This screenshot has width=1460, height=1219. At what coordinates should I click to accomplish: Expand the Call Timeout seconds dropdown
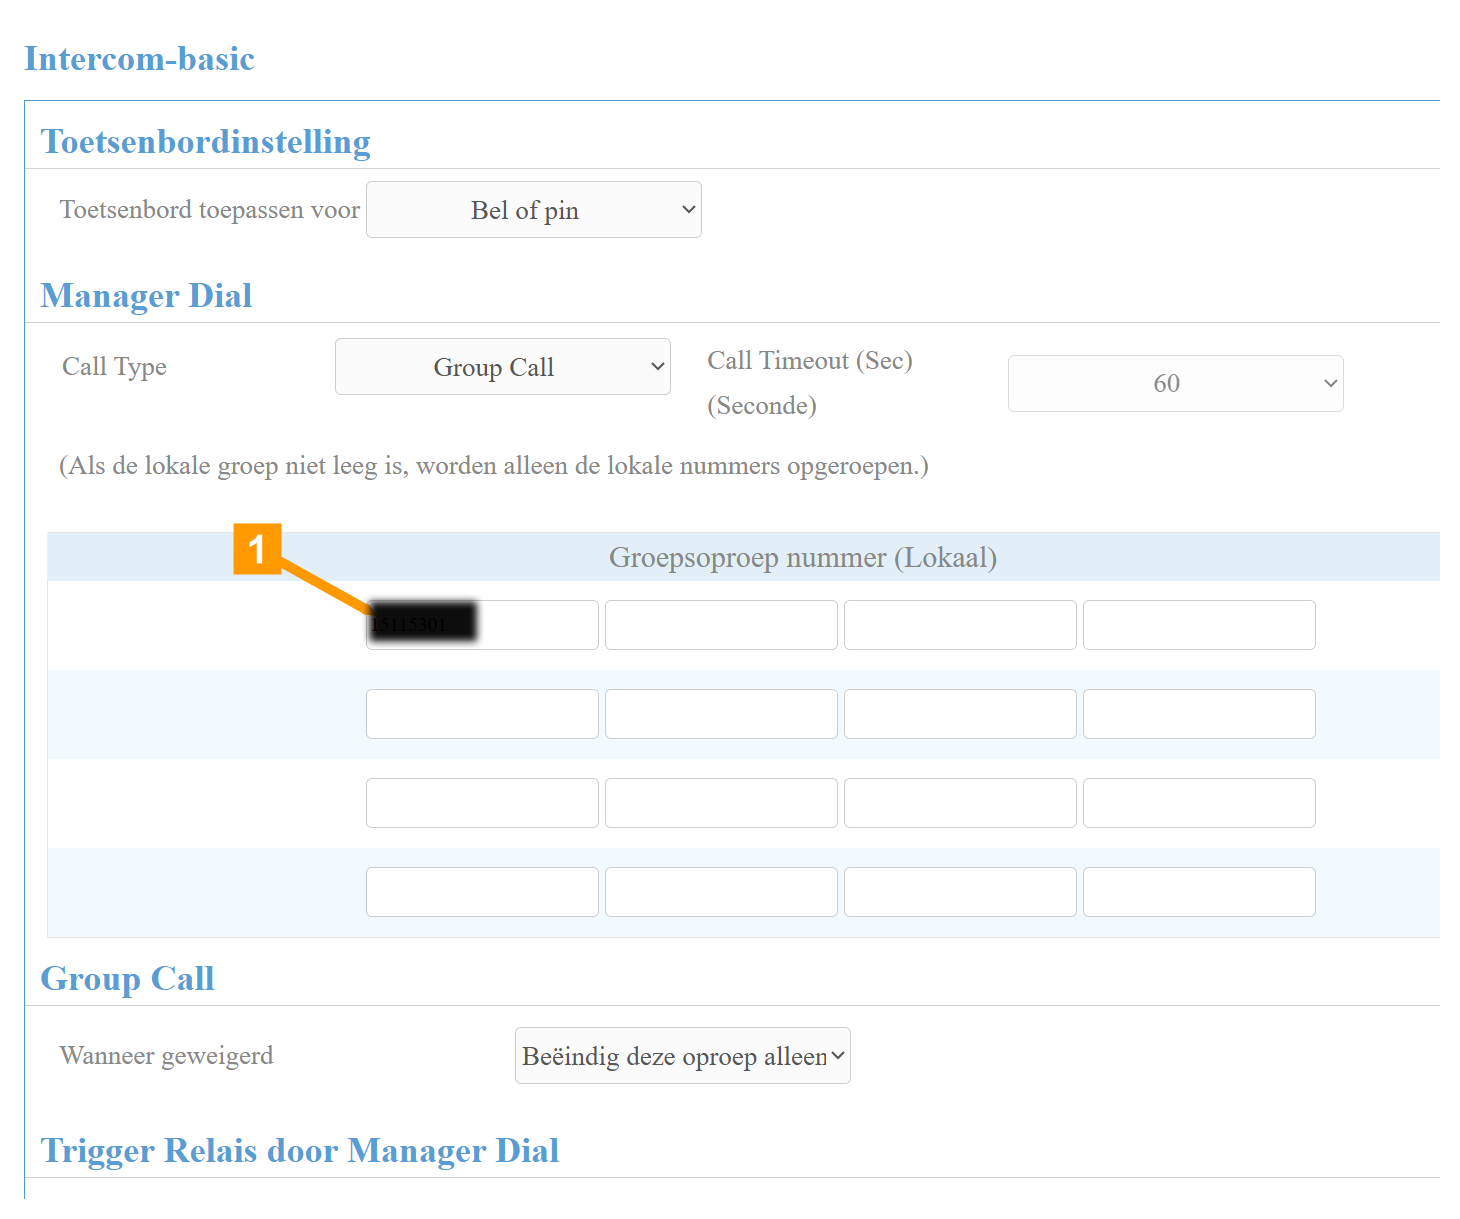click(x=1175, y=384)
